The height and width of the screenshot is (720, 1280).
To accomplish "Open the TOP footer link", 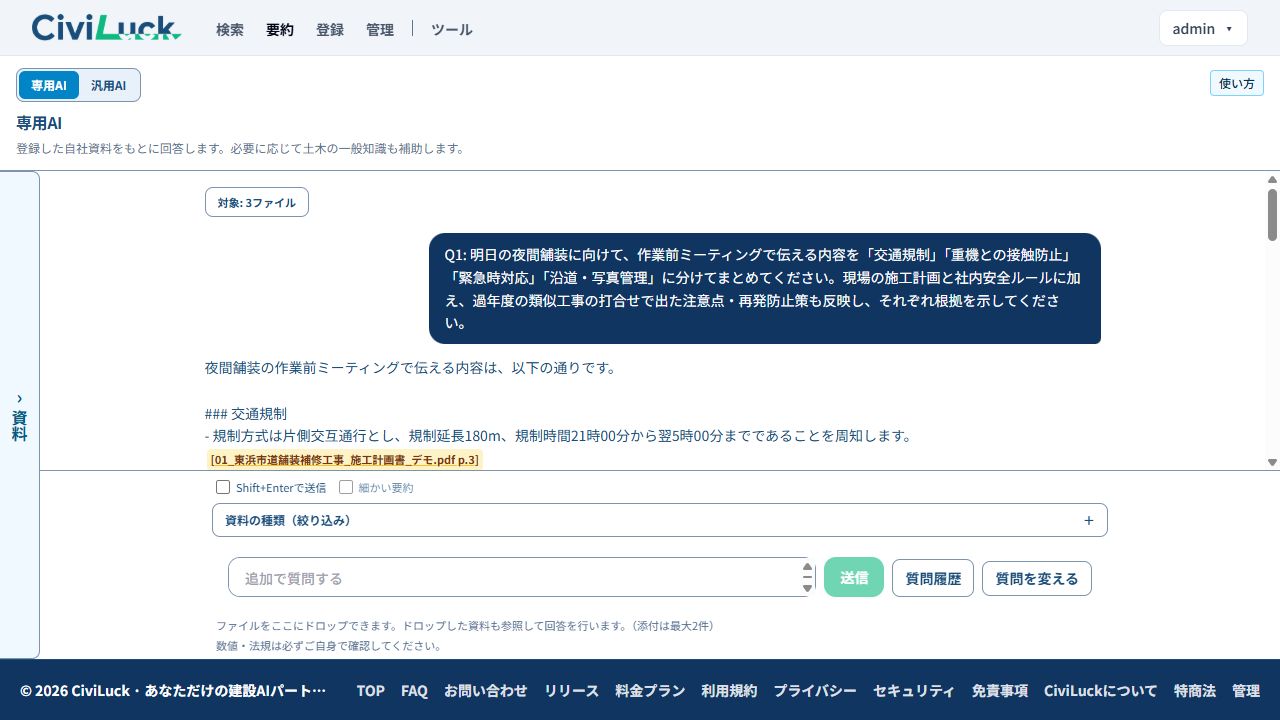I will (371, 690).
